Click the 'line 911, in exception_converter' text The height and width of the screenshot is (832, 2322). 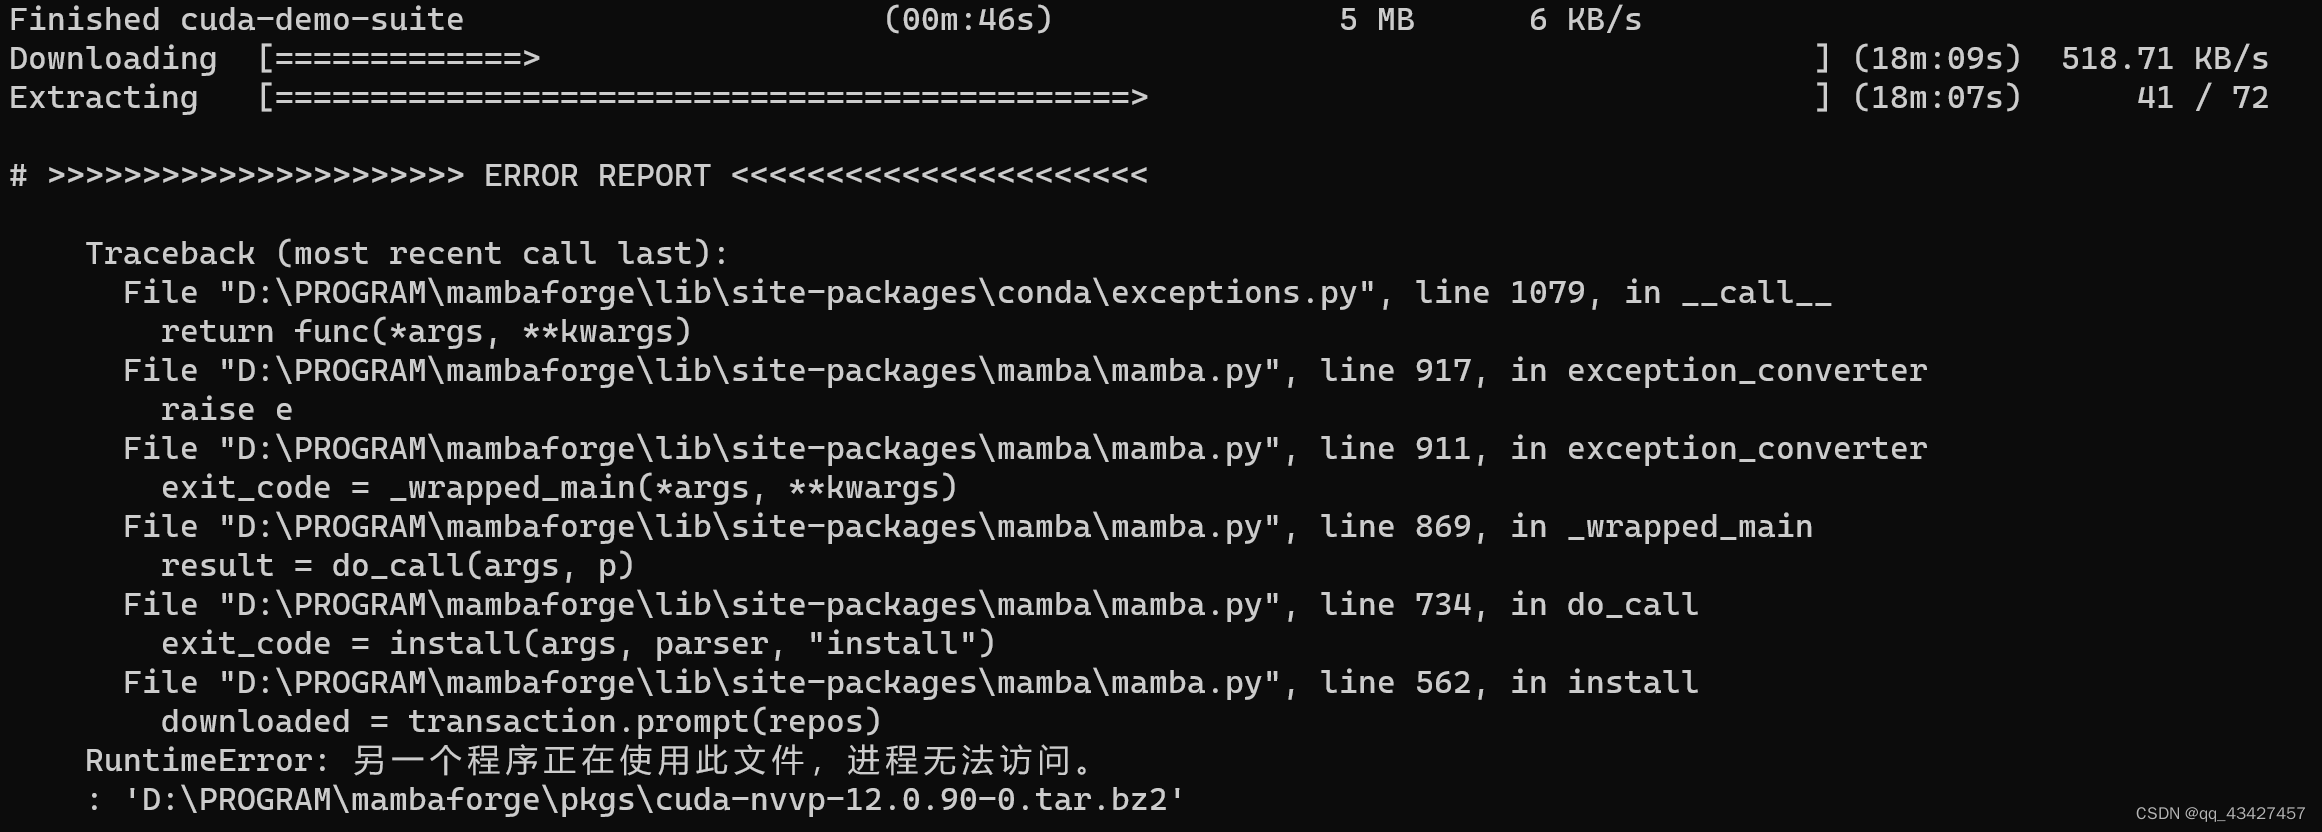point(1623,449)
